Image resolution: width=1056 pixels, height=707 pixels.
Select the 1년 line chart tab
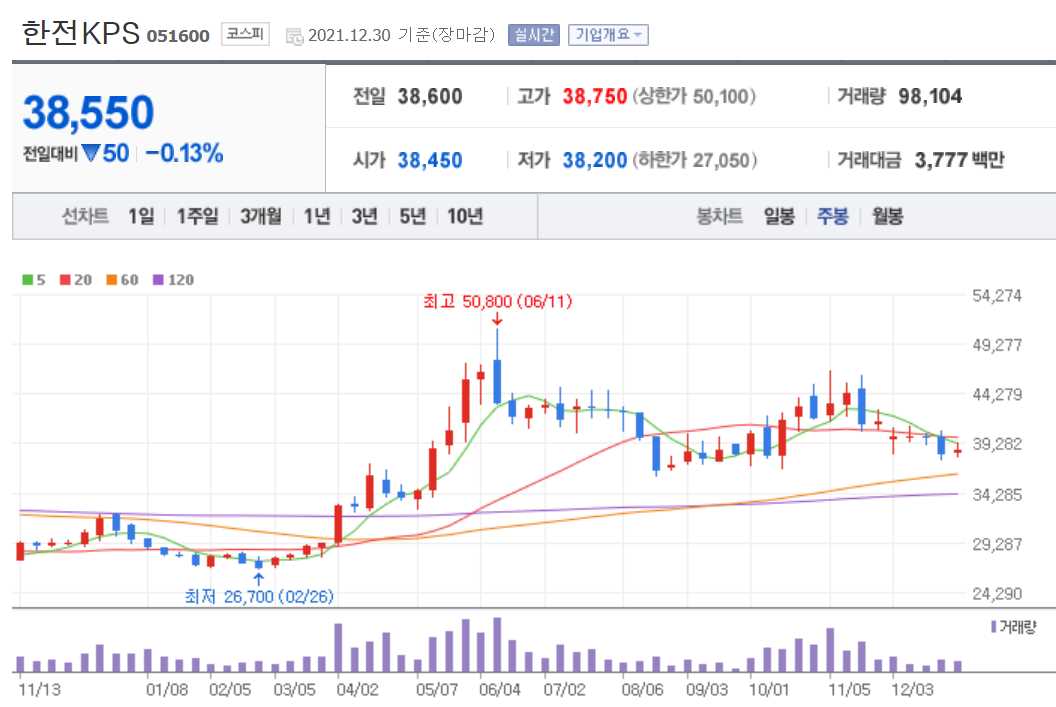pos(317,216)
